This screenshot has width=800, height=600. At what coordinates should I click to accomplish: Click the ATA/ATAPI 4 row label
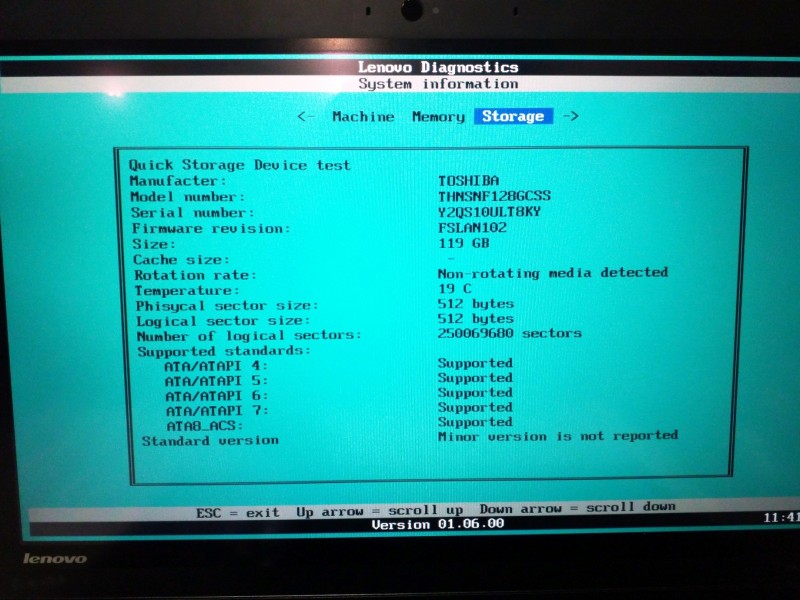(x=216, y=366)
